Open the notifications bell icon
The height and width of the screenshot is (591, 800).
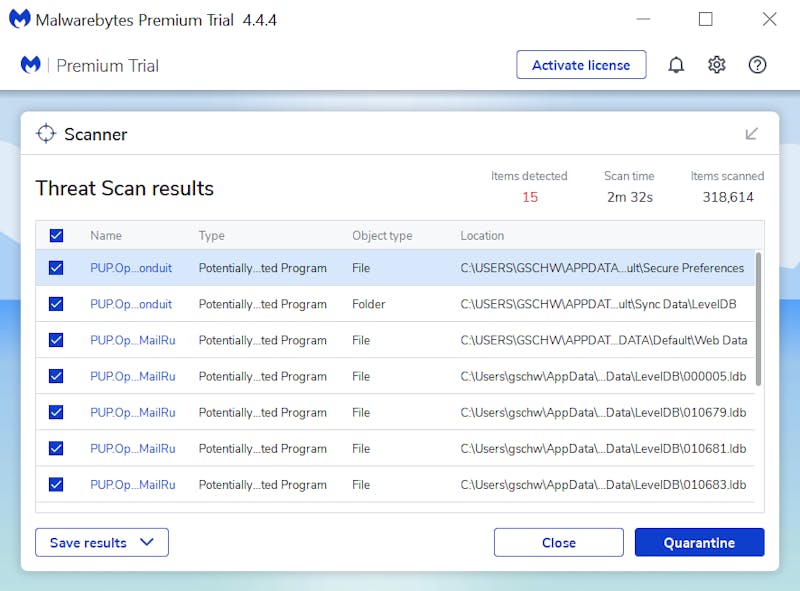click(676, 65)
